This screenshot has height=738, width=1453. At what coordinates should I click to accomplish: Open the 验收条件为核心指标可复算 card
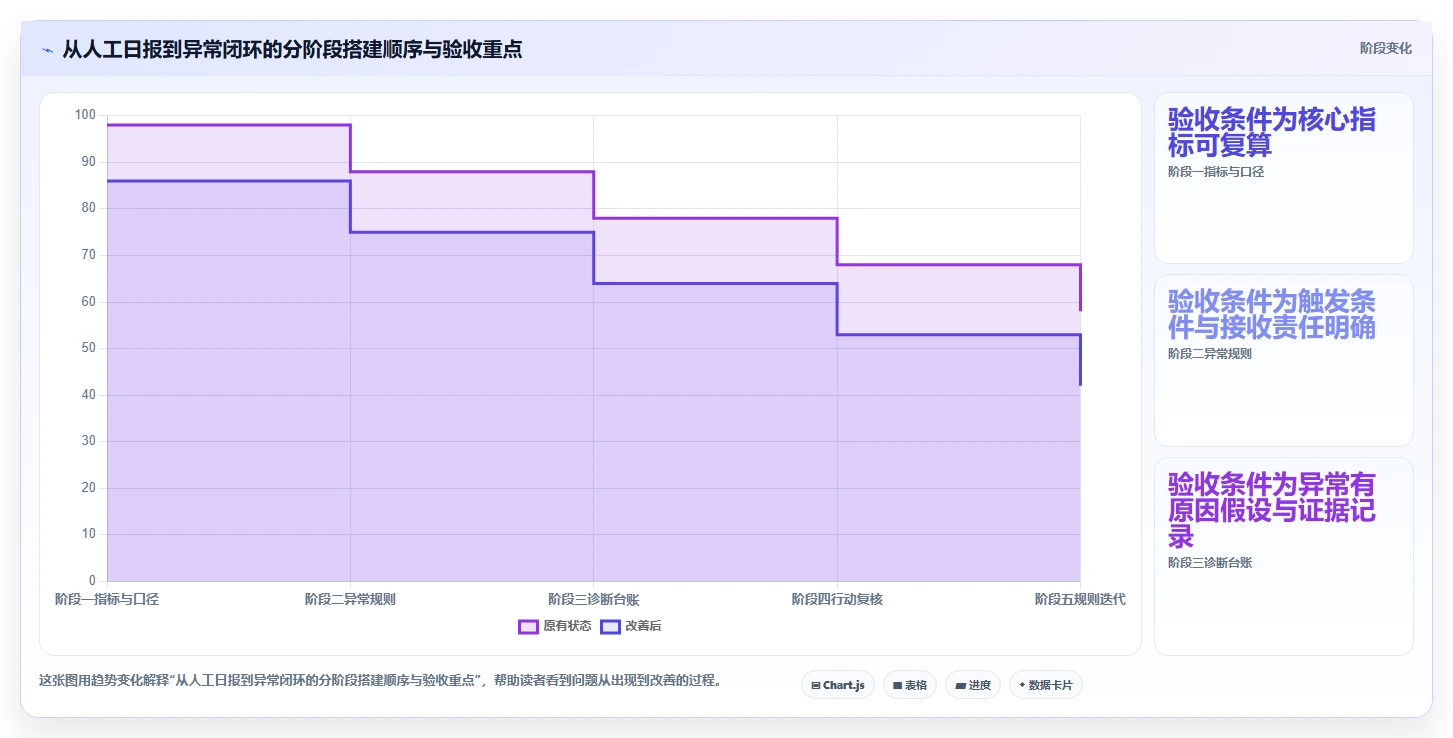coord(1284,178)
